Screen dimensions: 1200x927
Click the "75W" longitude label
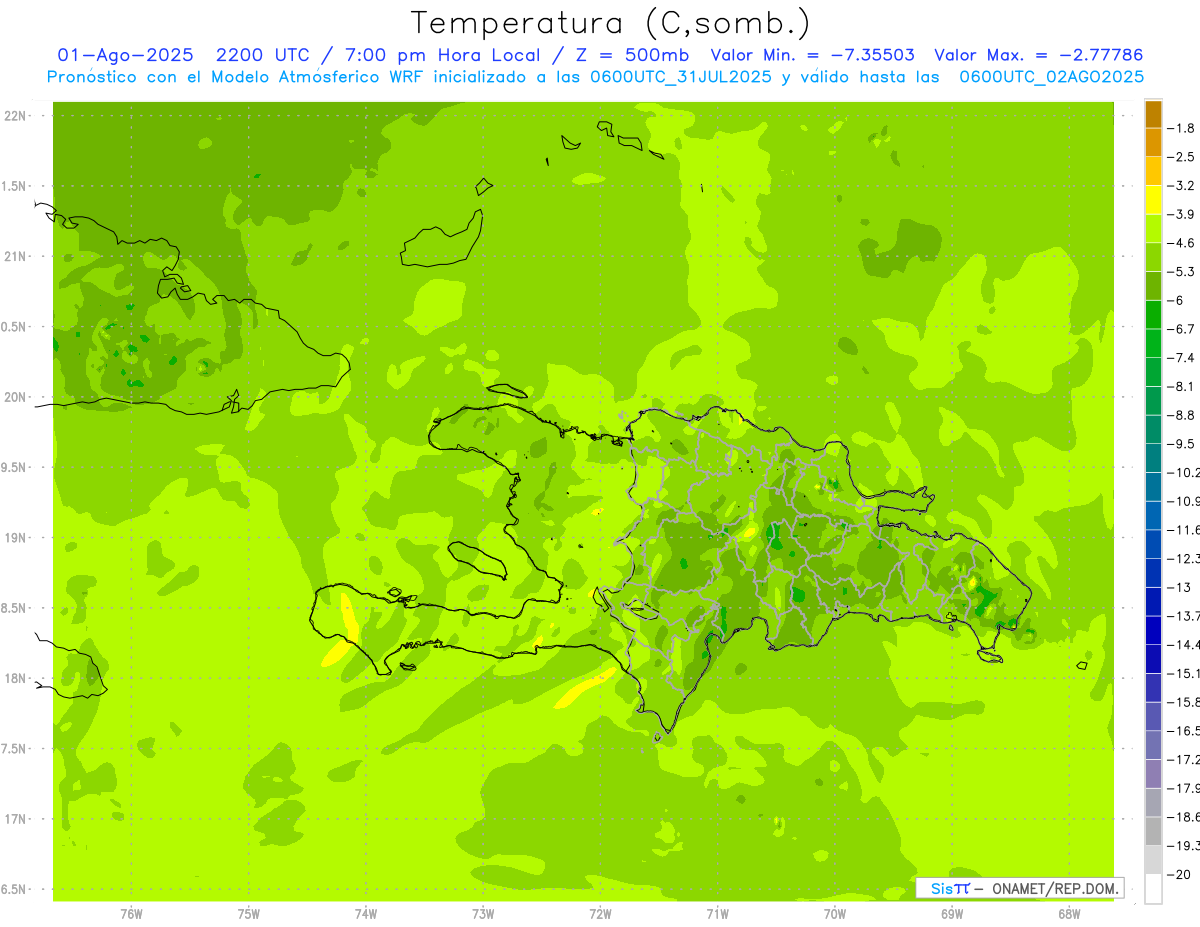[x=249, y=914]
